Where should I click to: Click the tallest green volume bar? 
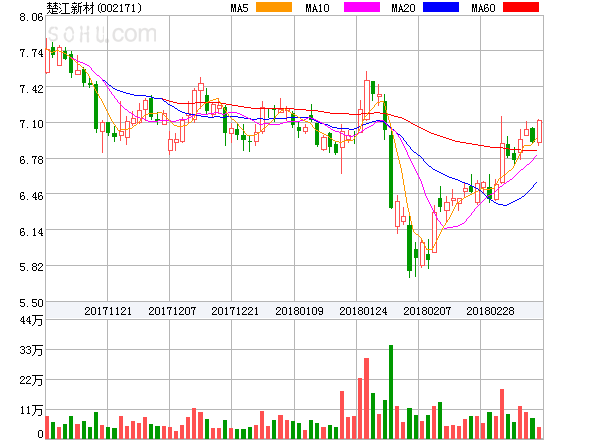391,392
